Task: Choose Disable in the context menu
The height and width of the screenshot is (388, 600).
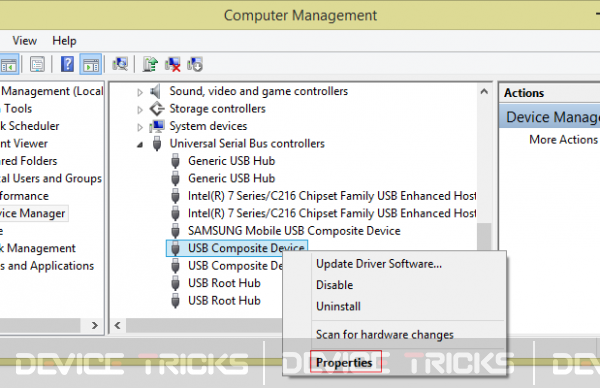Action: pyautogui.click(x=394, y=285)
